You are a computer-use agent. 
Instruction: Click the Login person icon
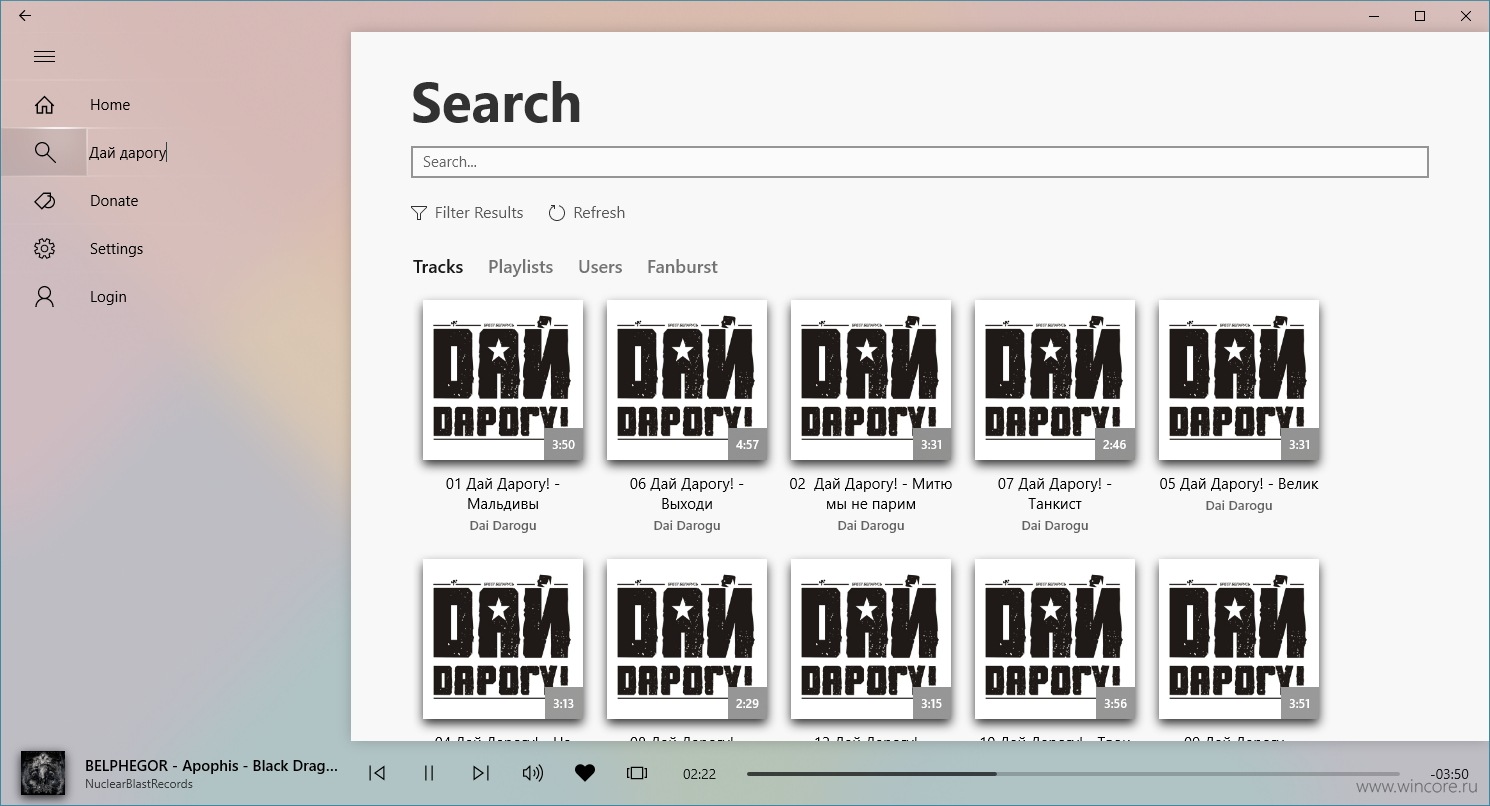click(44, 297)
